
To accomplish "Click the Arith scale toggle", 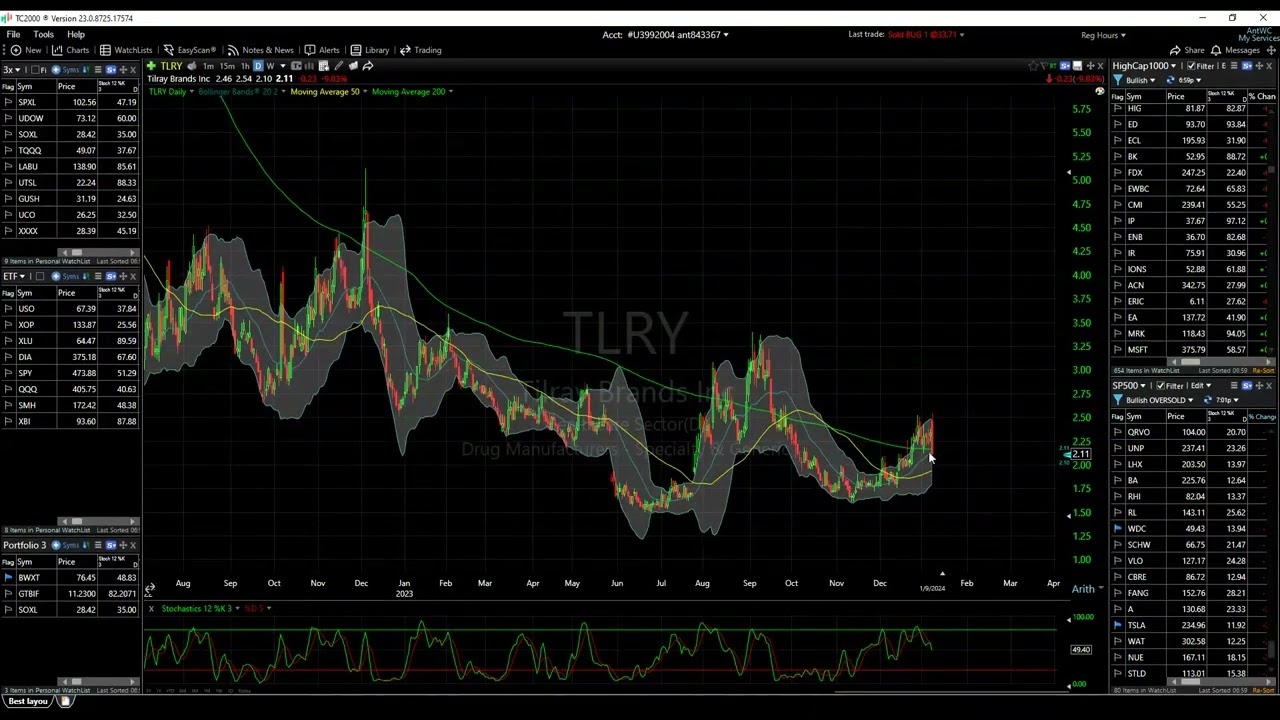I will click(1087, 589).
